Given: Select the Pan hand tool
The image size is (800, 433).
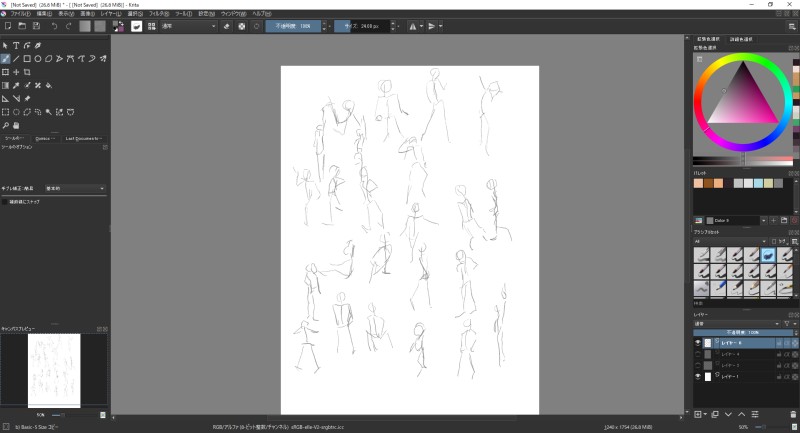Looking at the screenshot, I should coord(16,125).
